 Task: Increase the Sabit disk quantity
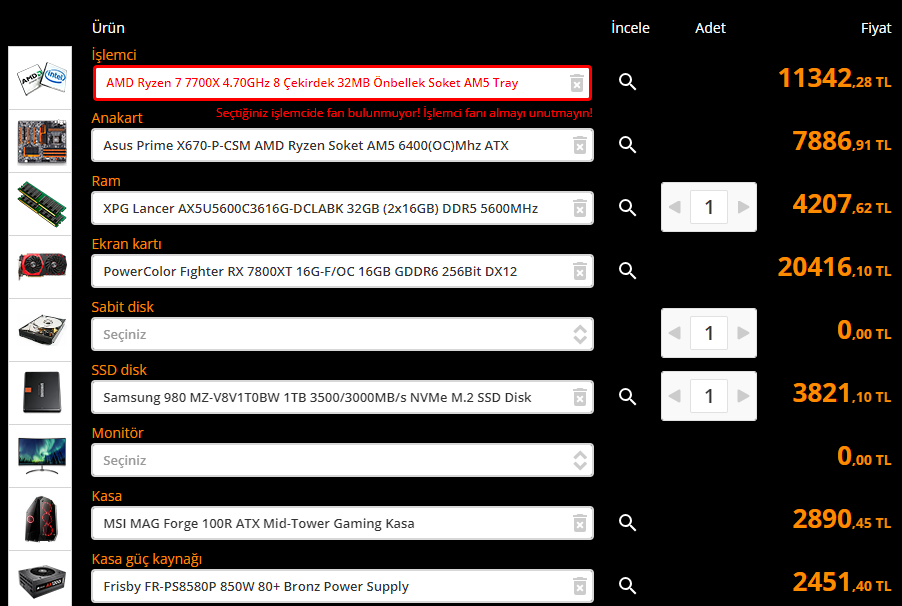(743, 333)
